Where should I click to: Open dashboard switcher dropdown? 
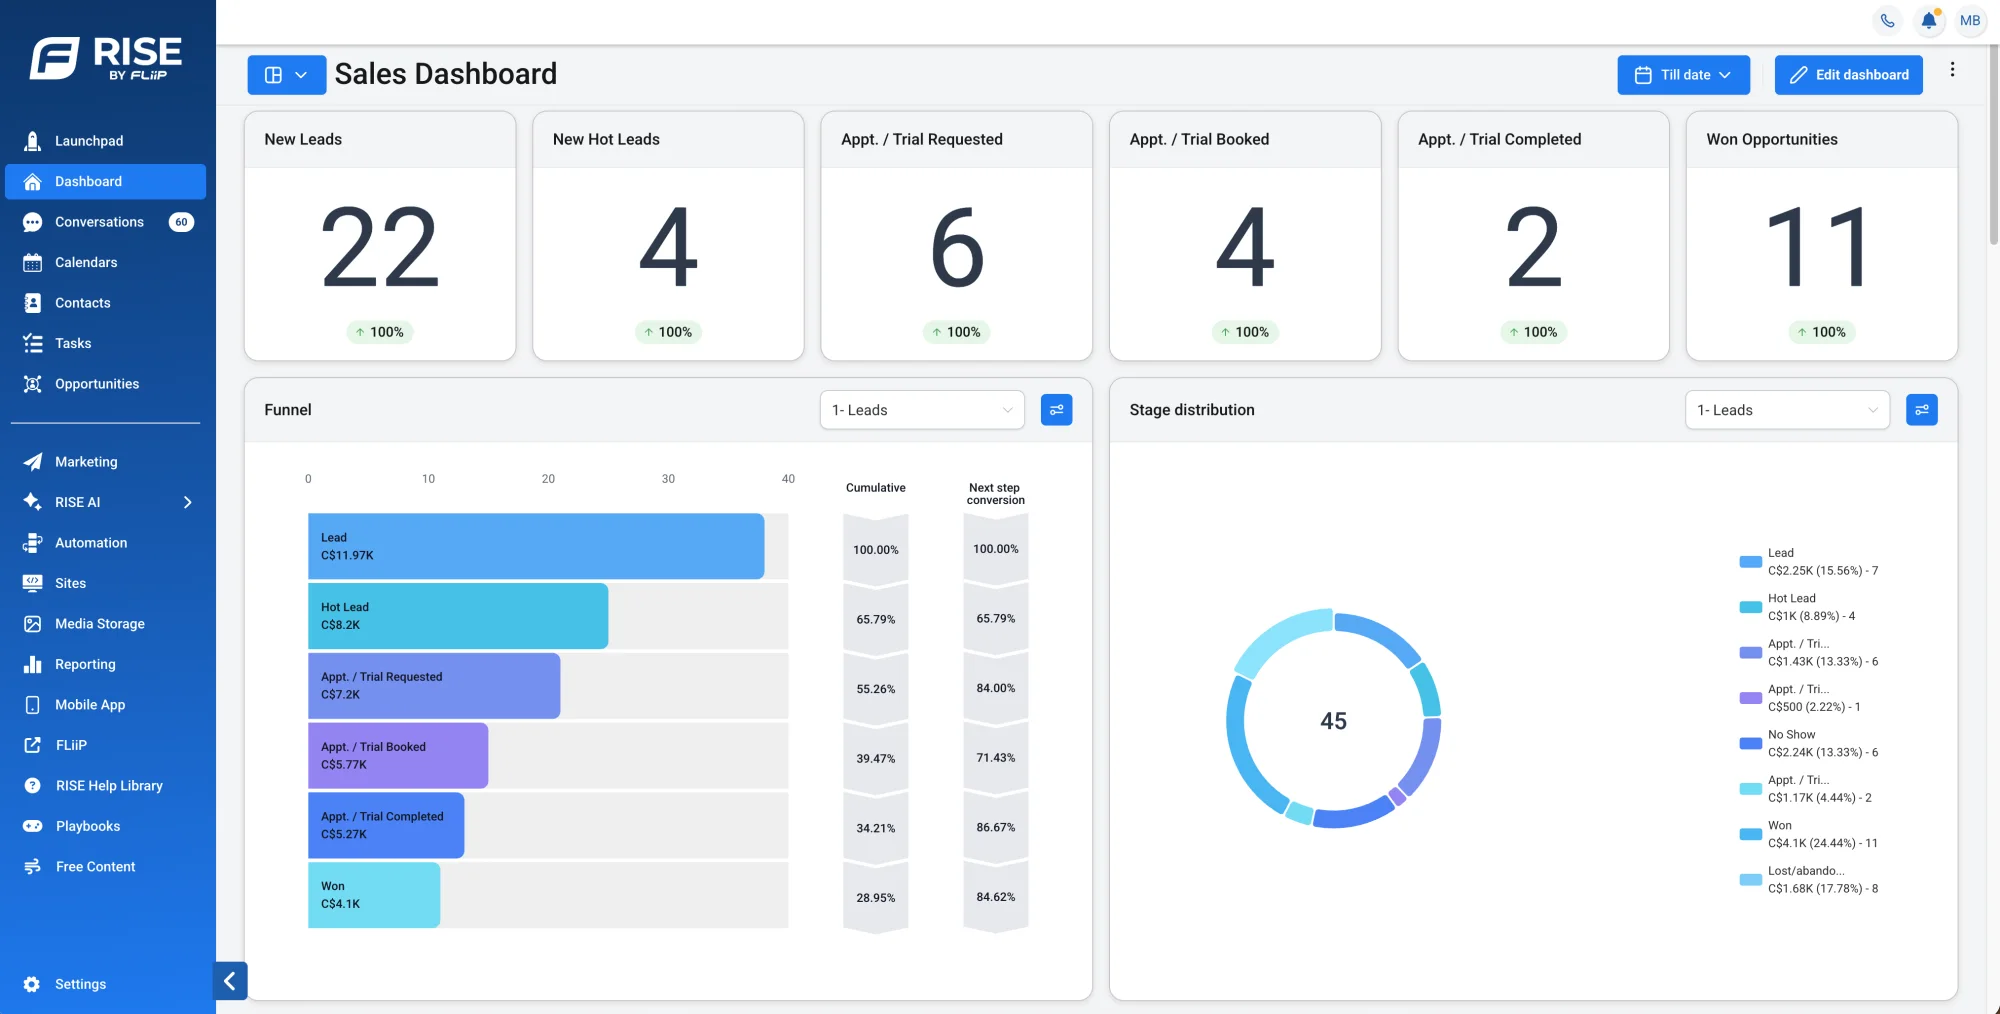[287, 75]
